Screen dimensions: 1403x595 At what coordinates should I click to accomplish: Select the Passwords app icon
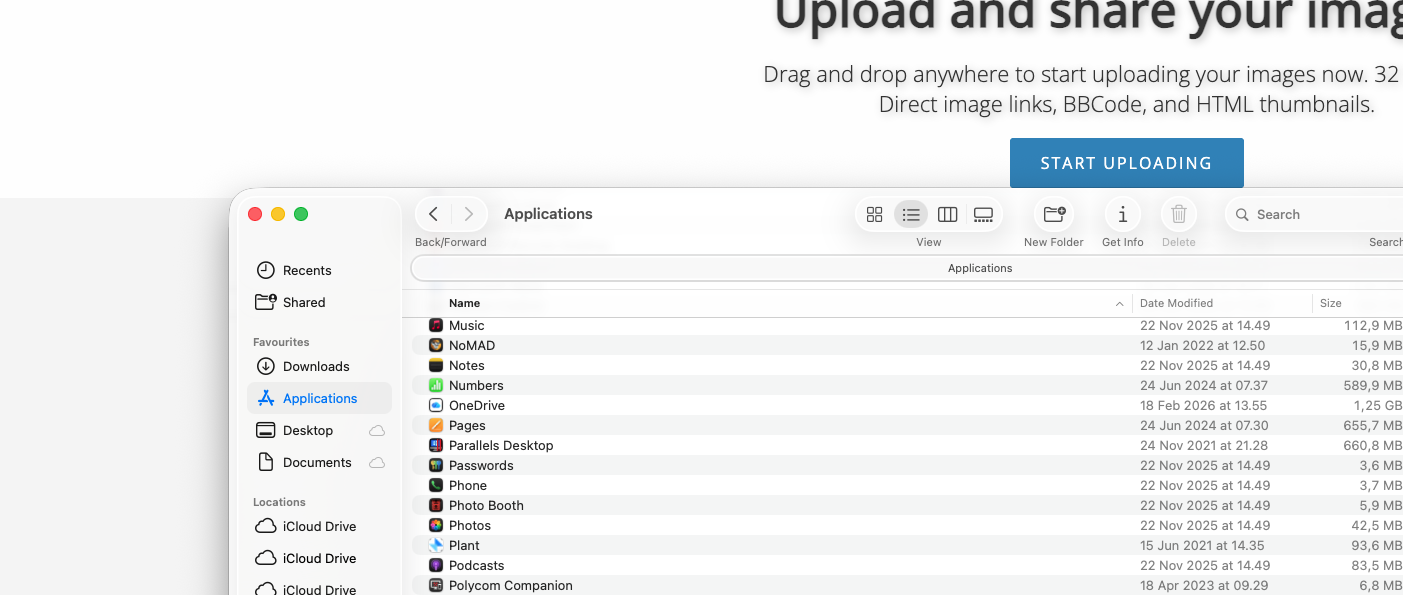436,465
